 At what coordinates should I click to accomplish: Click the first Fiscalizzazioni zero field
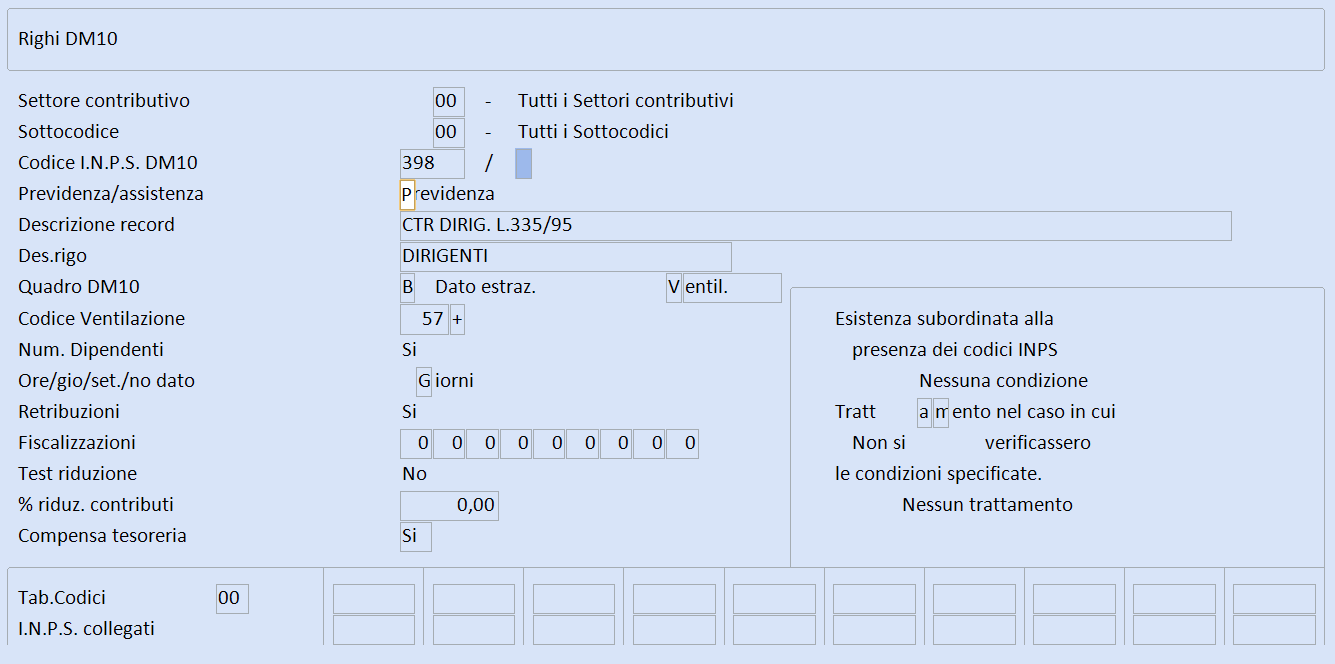coord(416,443)
